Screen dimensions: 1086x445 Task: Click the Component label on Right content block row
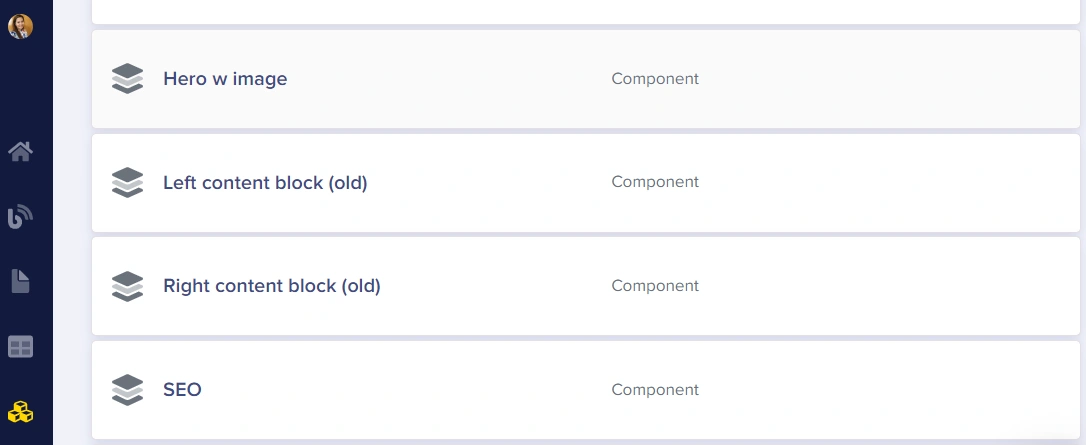655,286
